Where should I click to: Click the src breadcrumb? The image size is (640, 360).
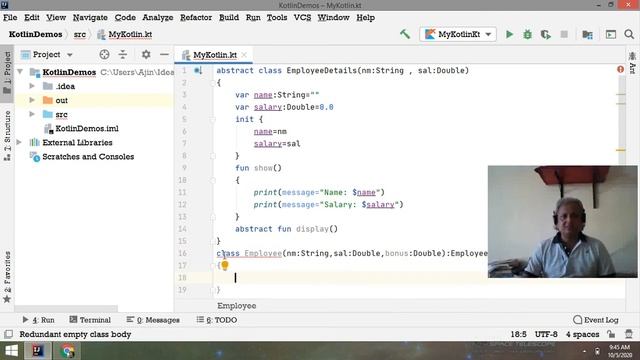(x=80, y=34)
